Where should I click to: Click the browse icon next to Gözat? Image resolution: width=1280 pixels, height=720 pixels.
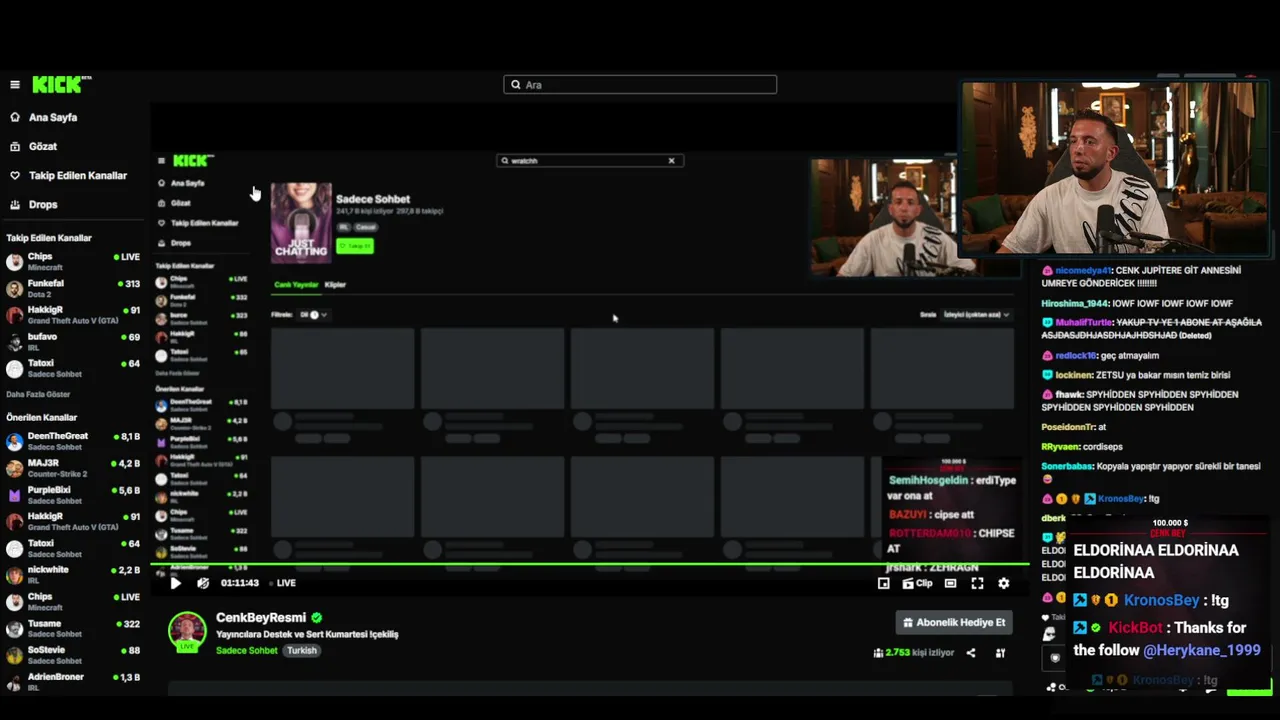coord(15,146)
